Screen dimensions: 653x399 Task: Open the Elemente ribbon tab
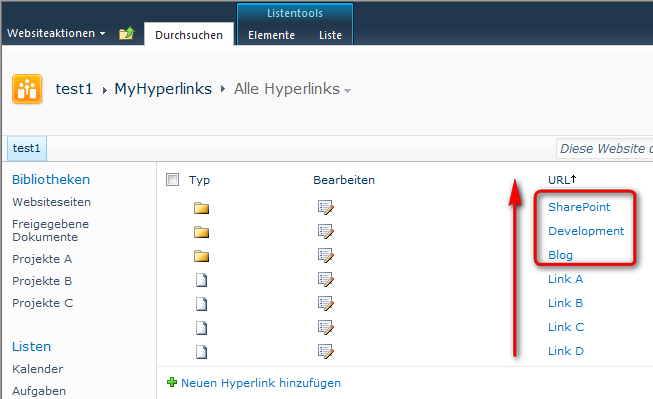click(272, 35)
